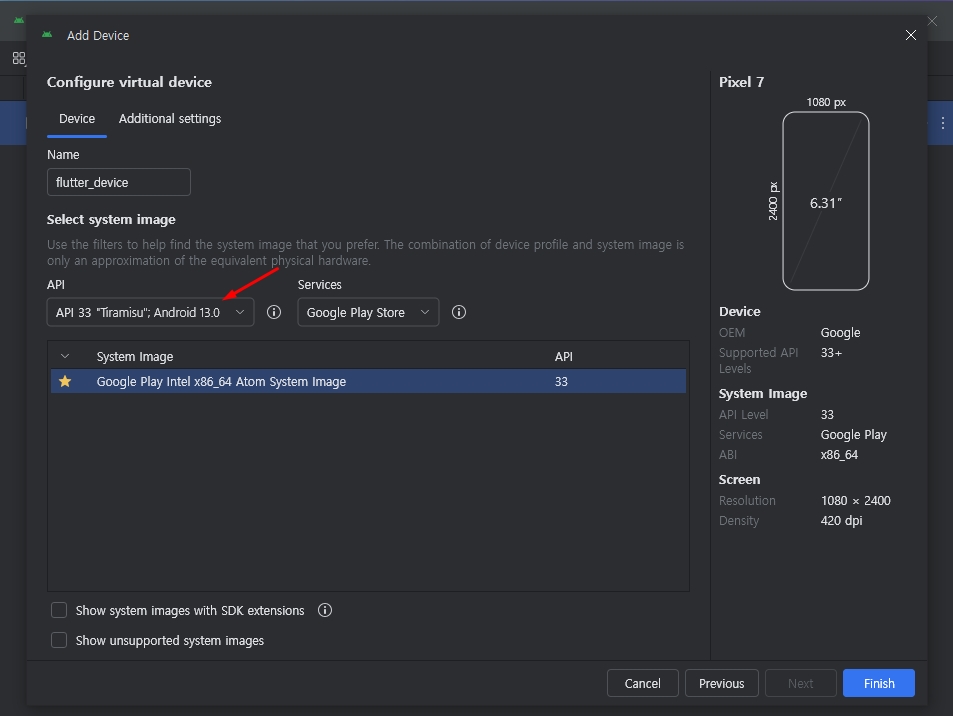Click the Next button
The image size is (953, 716).
(x=800, y=683)
